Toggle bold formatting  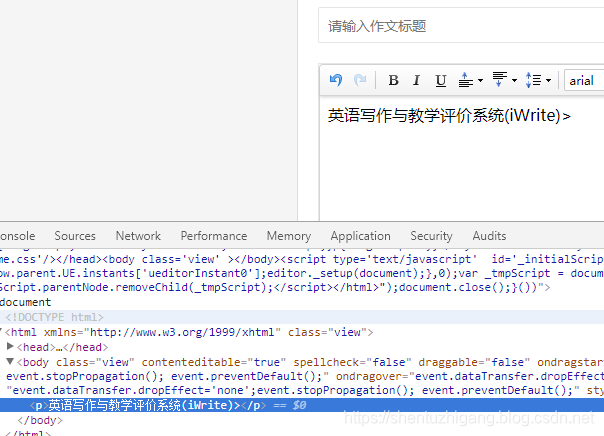(x=393, y=80)
